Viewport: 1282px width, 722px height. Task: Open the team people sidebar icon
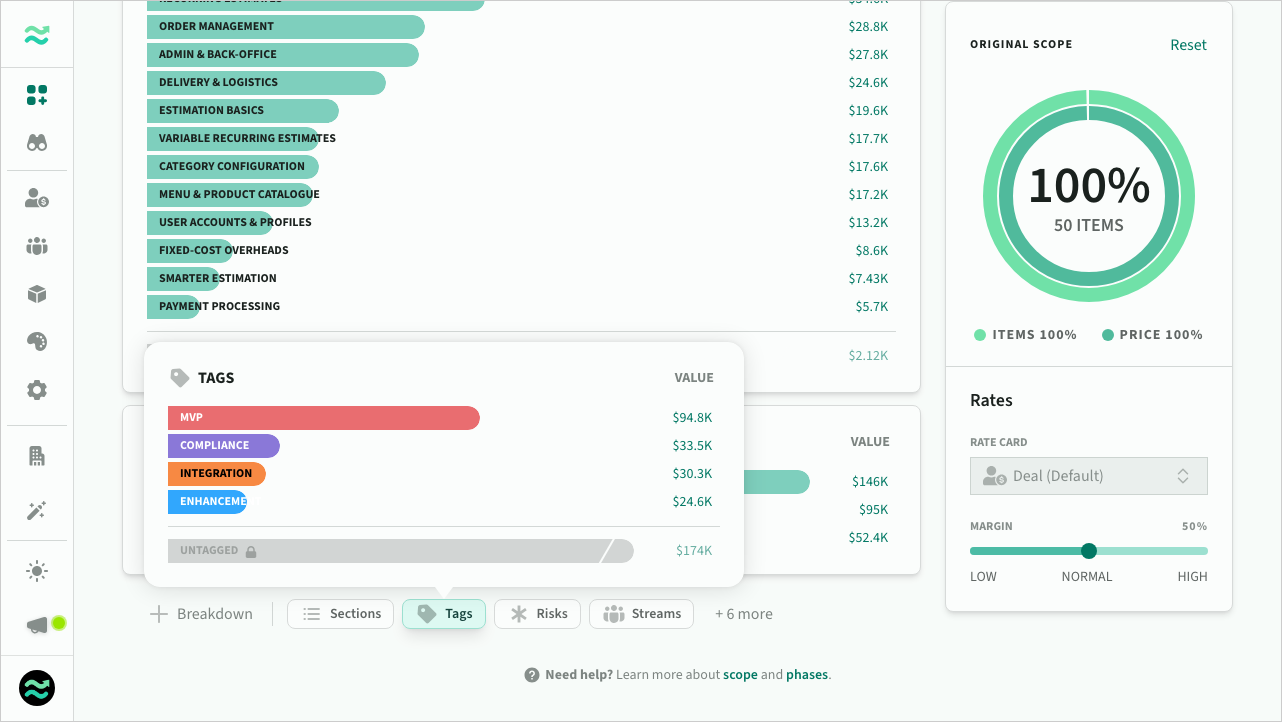click(x=37, y=246)
